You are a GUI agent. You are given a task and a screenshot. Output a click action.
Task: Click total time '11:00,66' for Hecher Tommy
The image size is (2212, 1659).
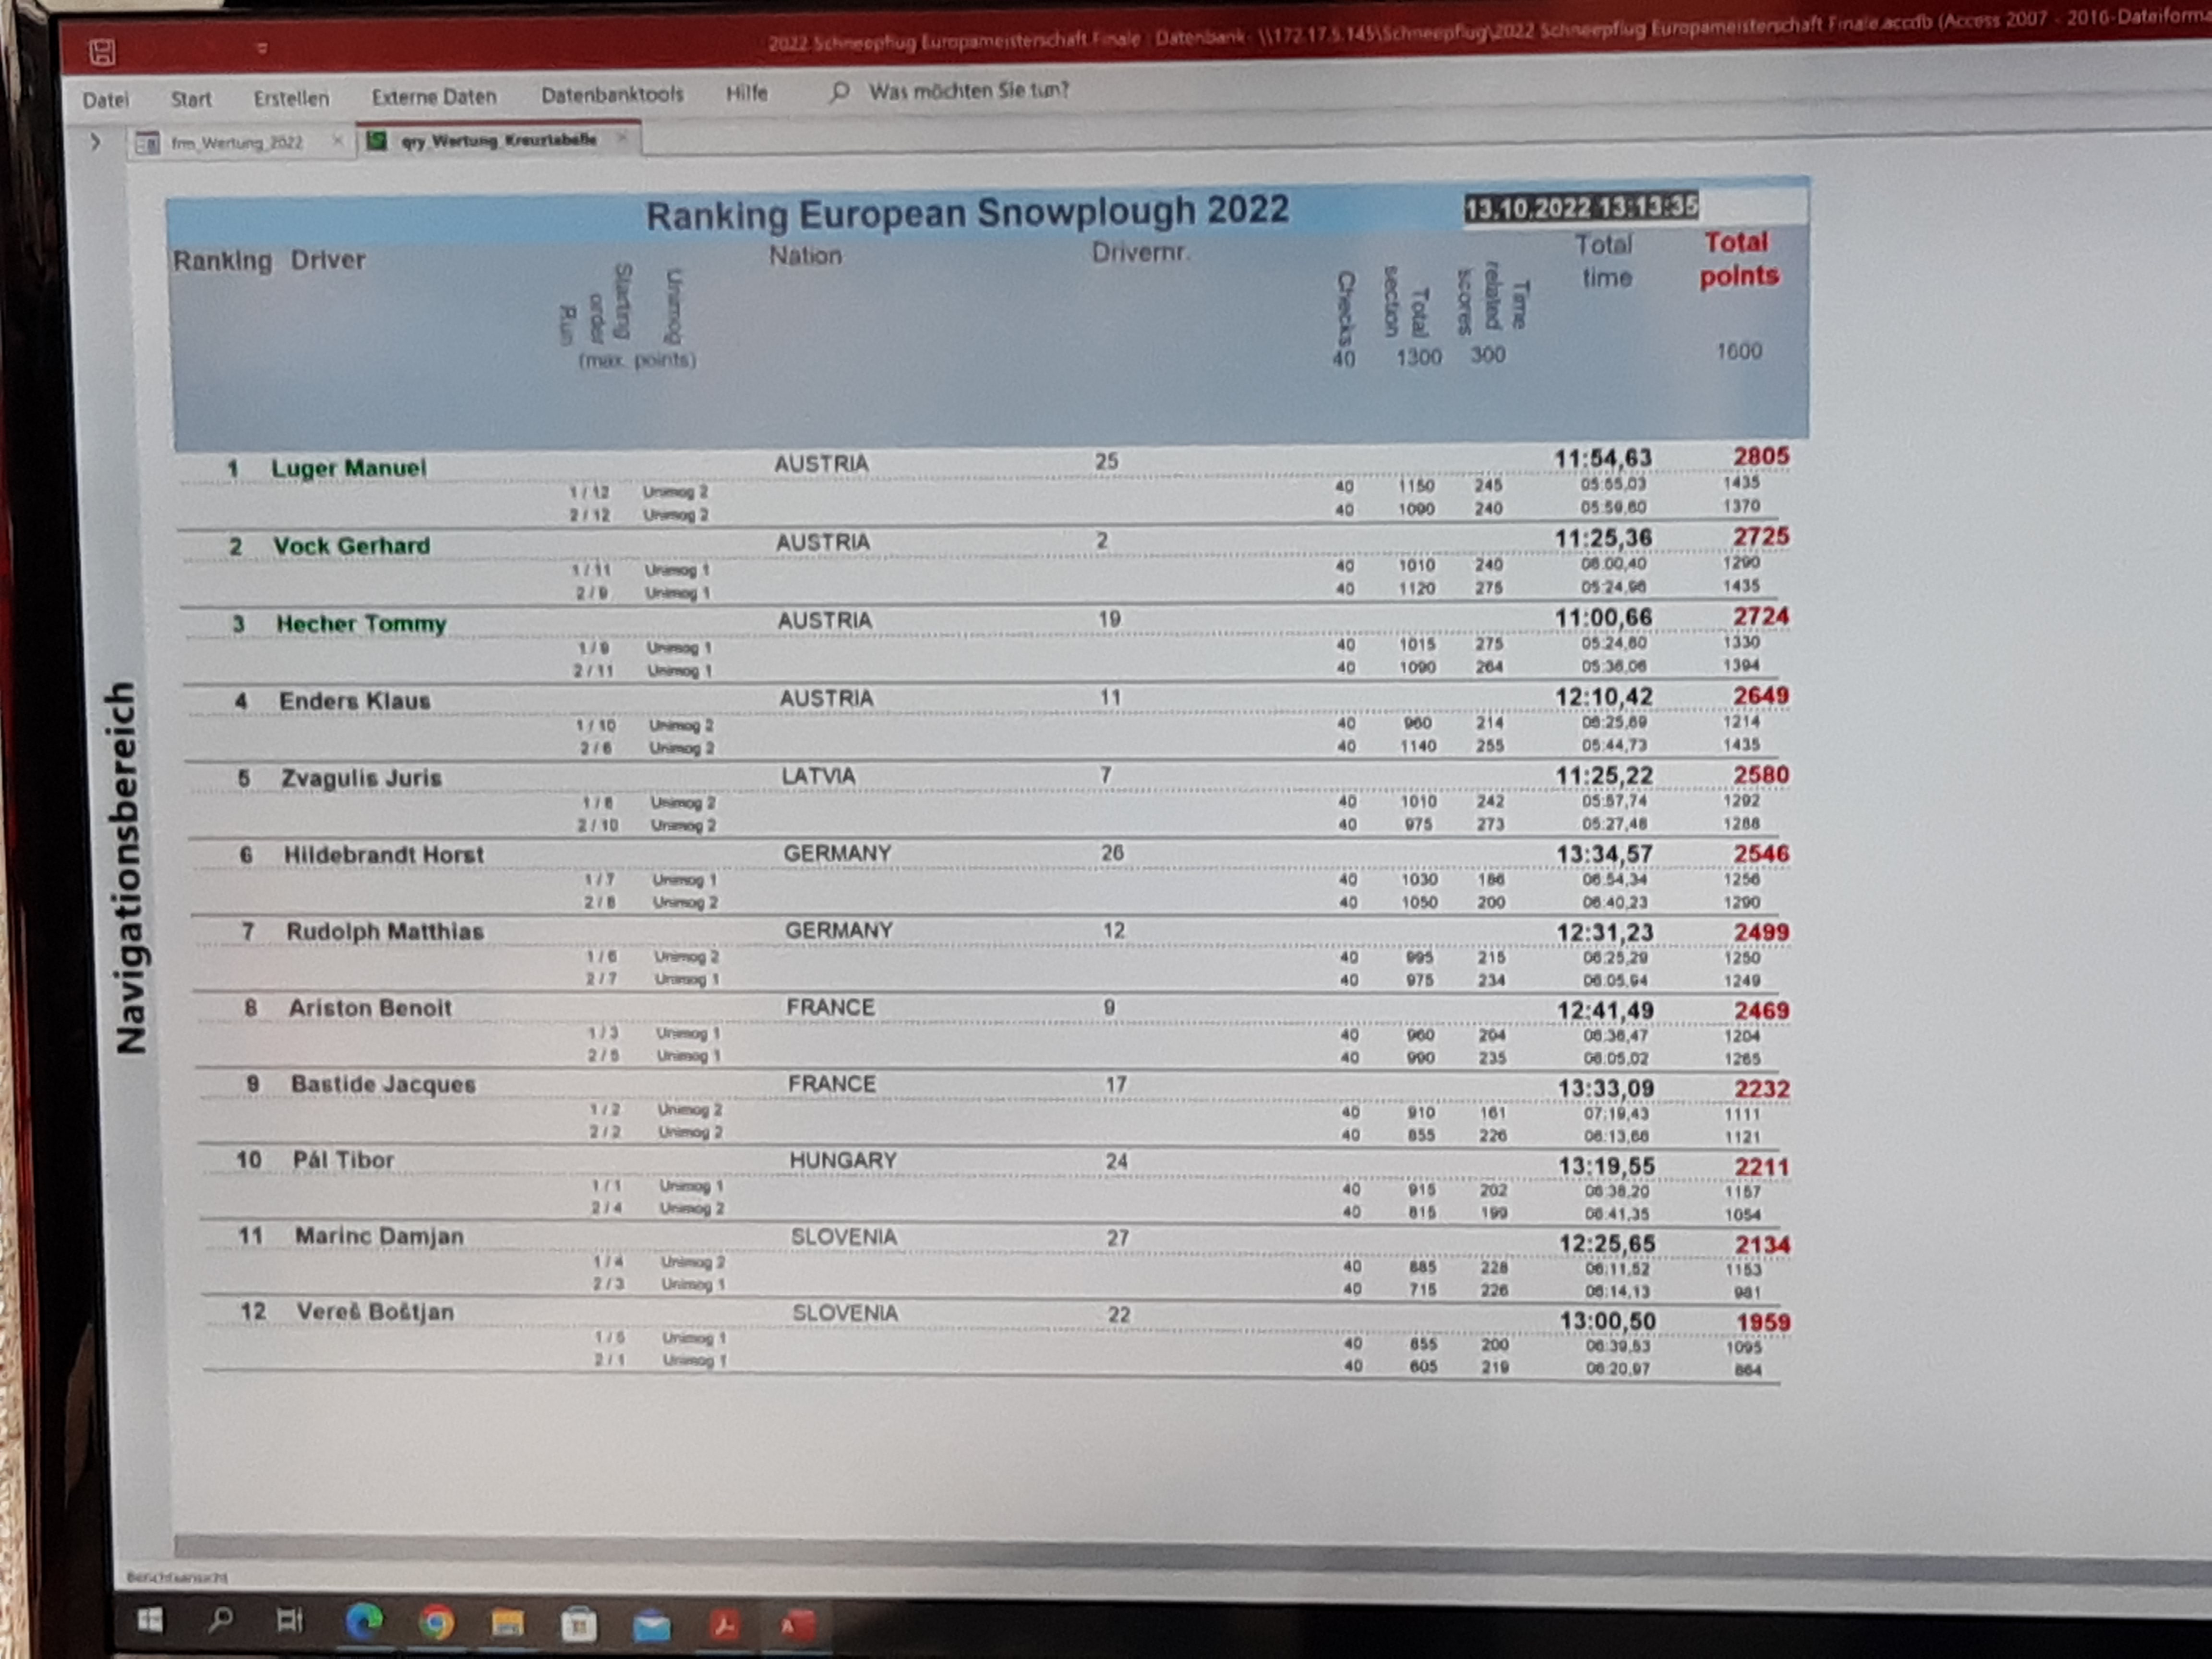click(x=1603, y=618)
